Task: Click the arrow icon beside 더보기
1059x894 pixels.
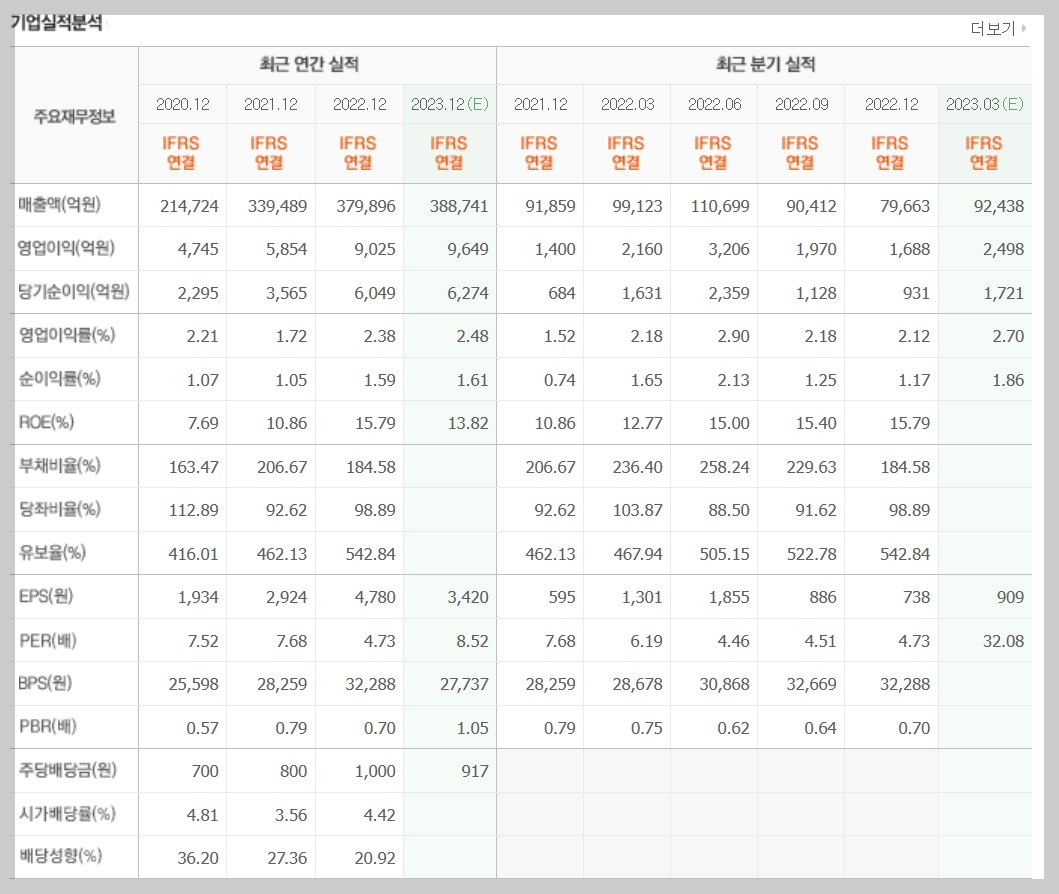Action: point(1024,28)
